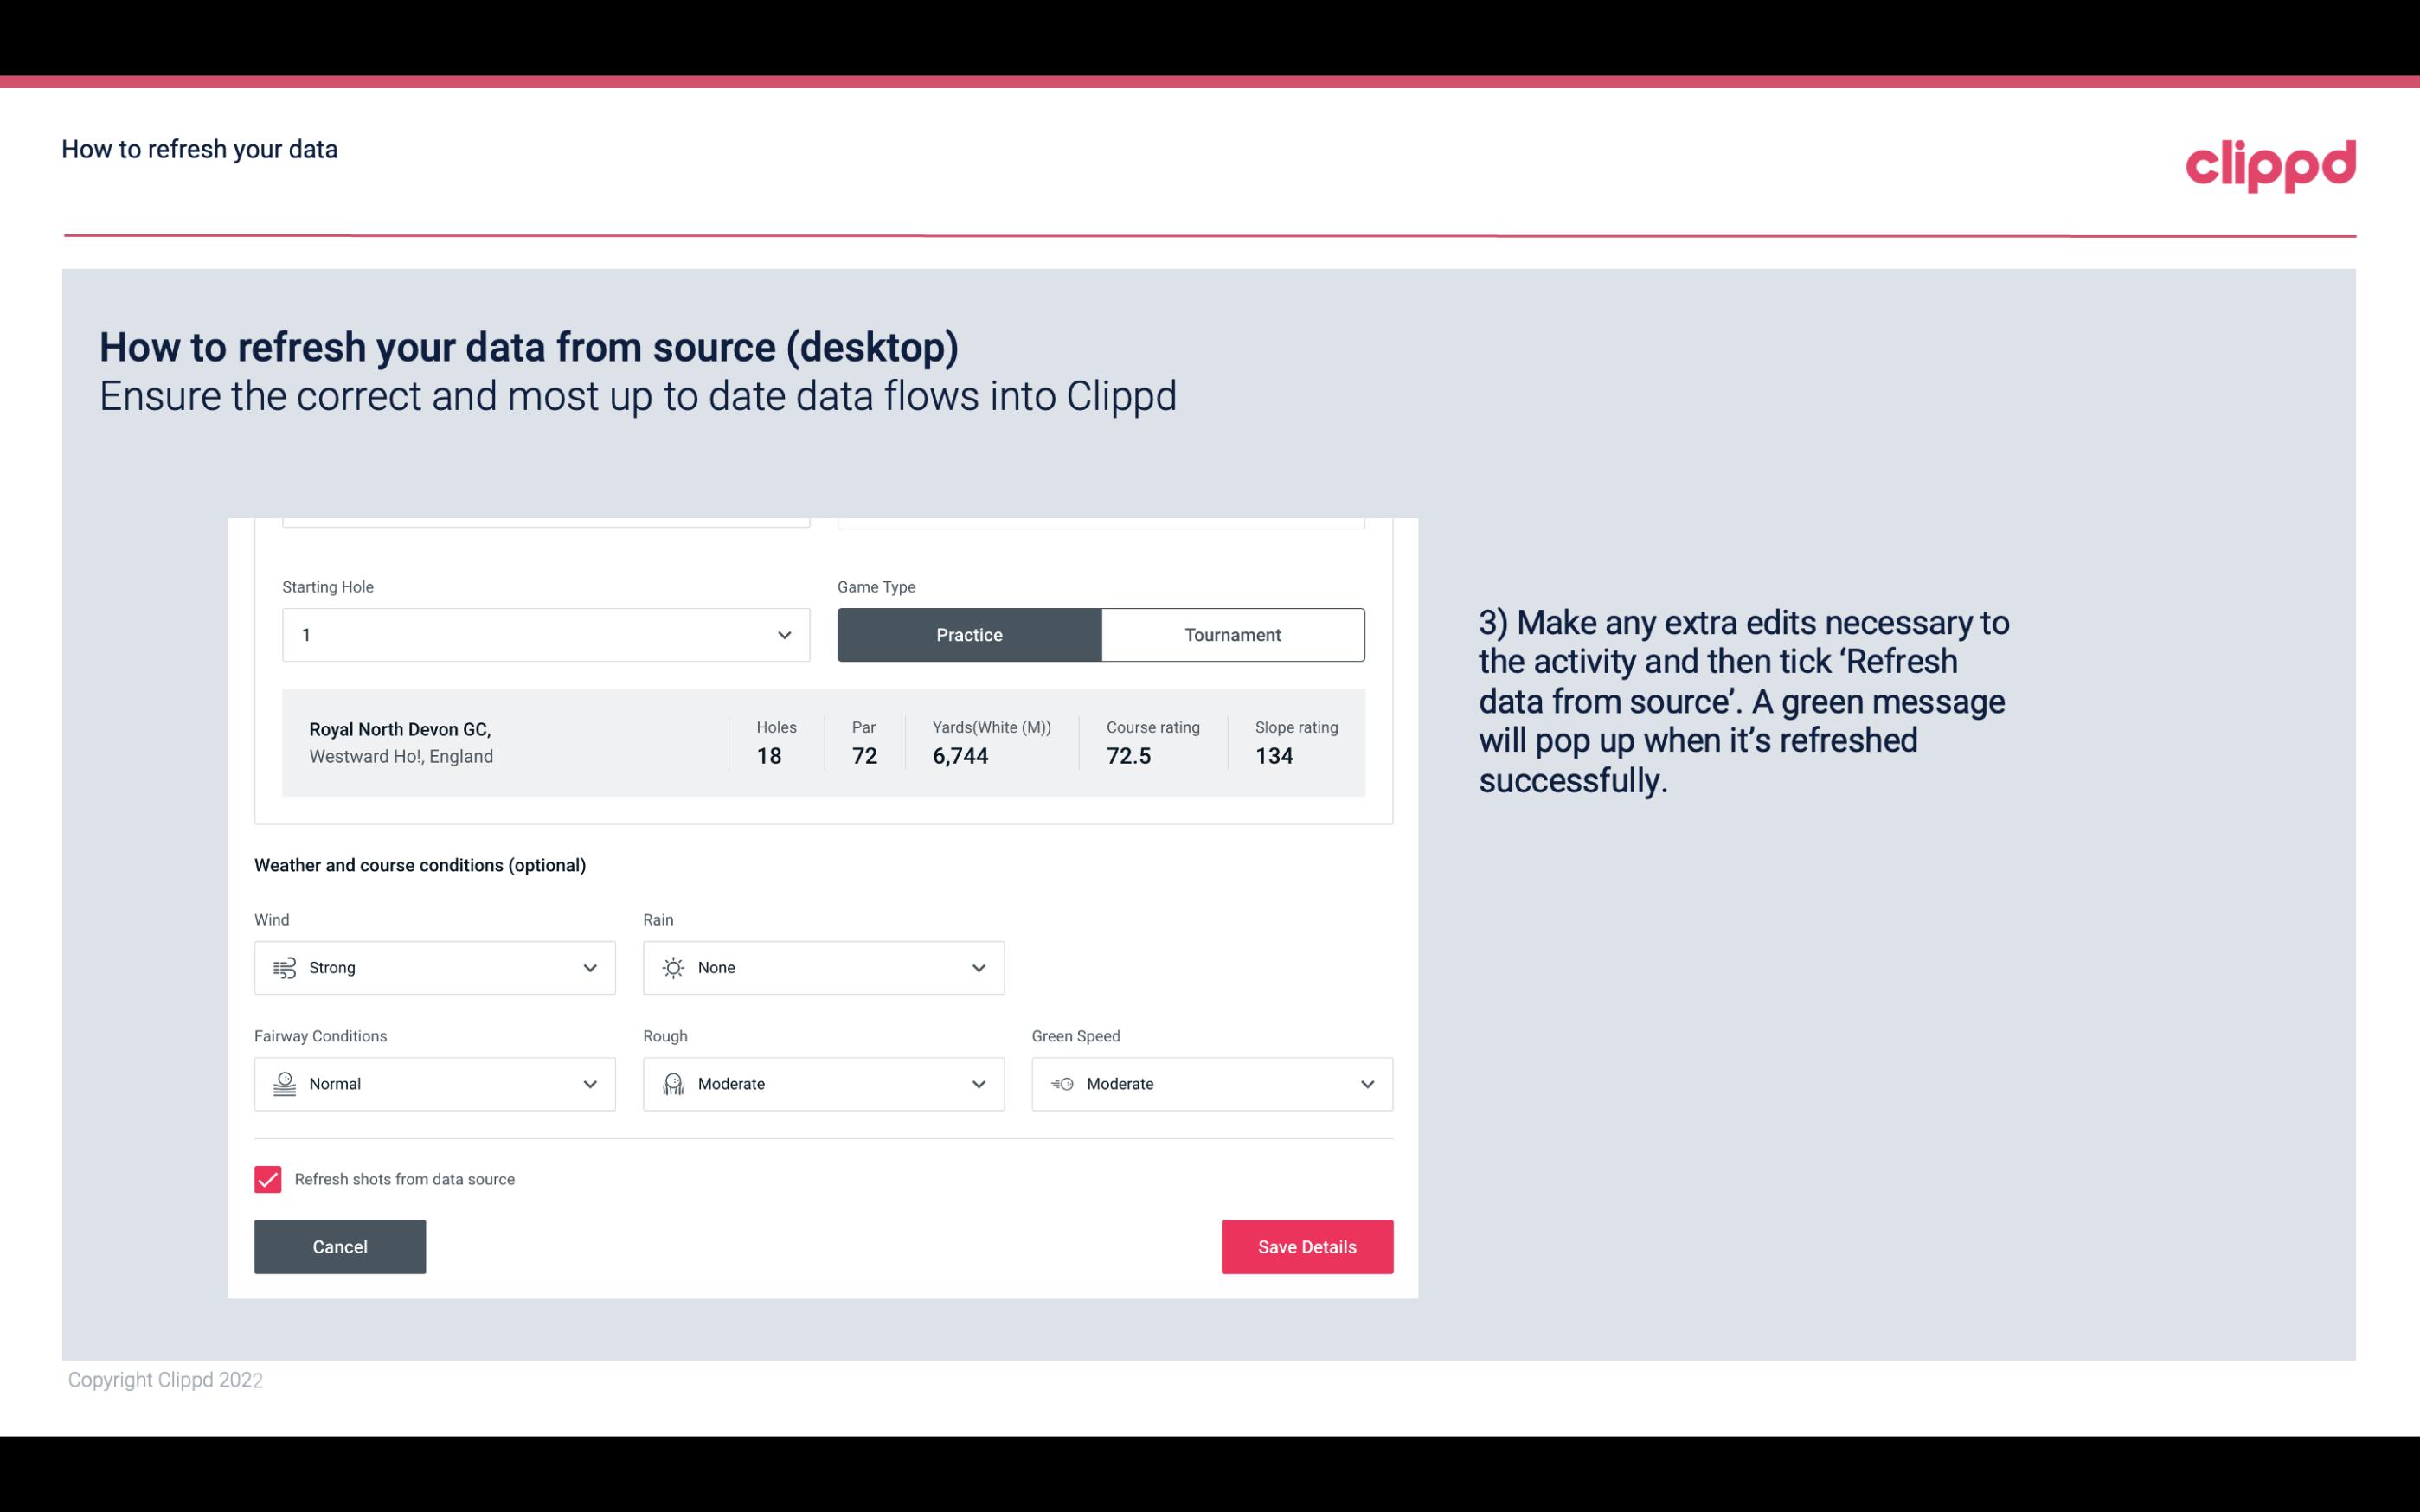Viewport: 2420px width, 1512px height.
Task: Click the rough condition icon
Action: pyautogui.click(x=672, y=1084)
